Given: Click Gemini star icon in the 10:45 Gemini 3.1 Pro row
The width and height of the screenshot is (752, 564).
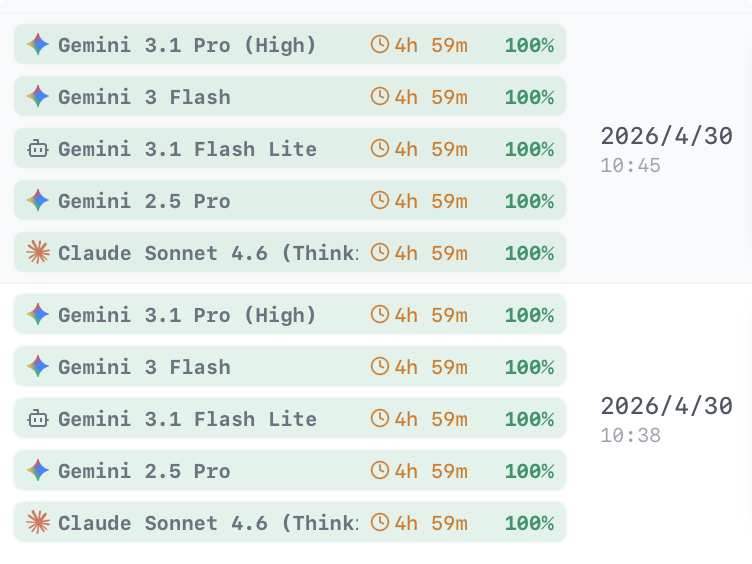Looking at the screenshot, I should [38, 45].
